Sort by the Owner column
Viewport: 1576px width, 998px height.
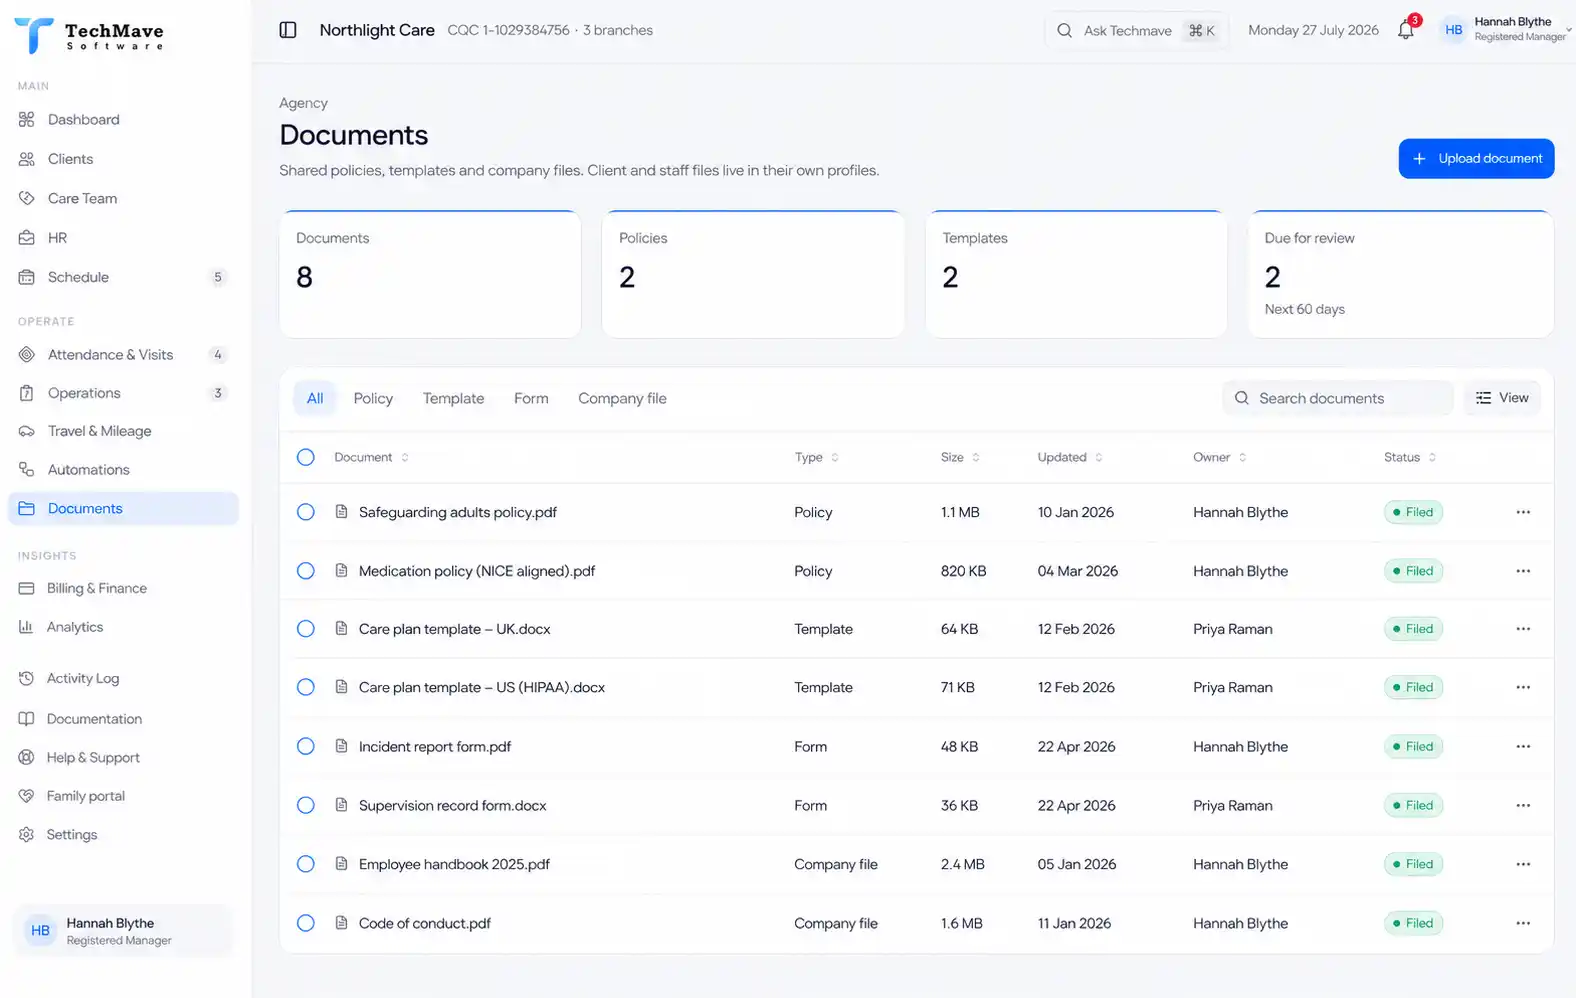pos(1220,457)
